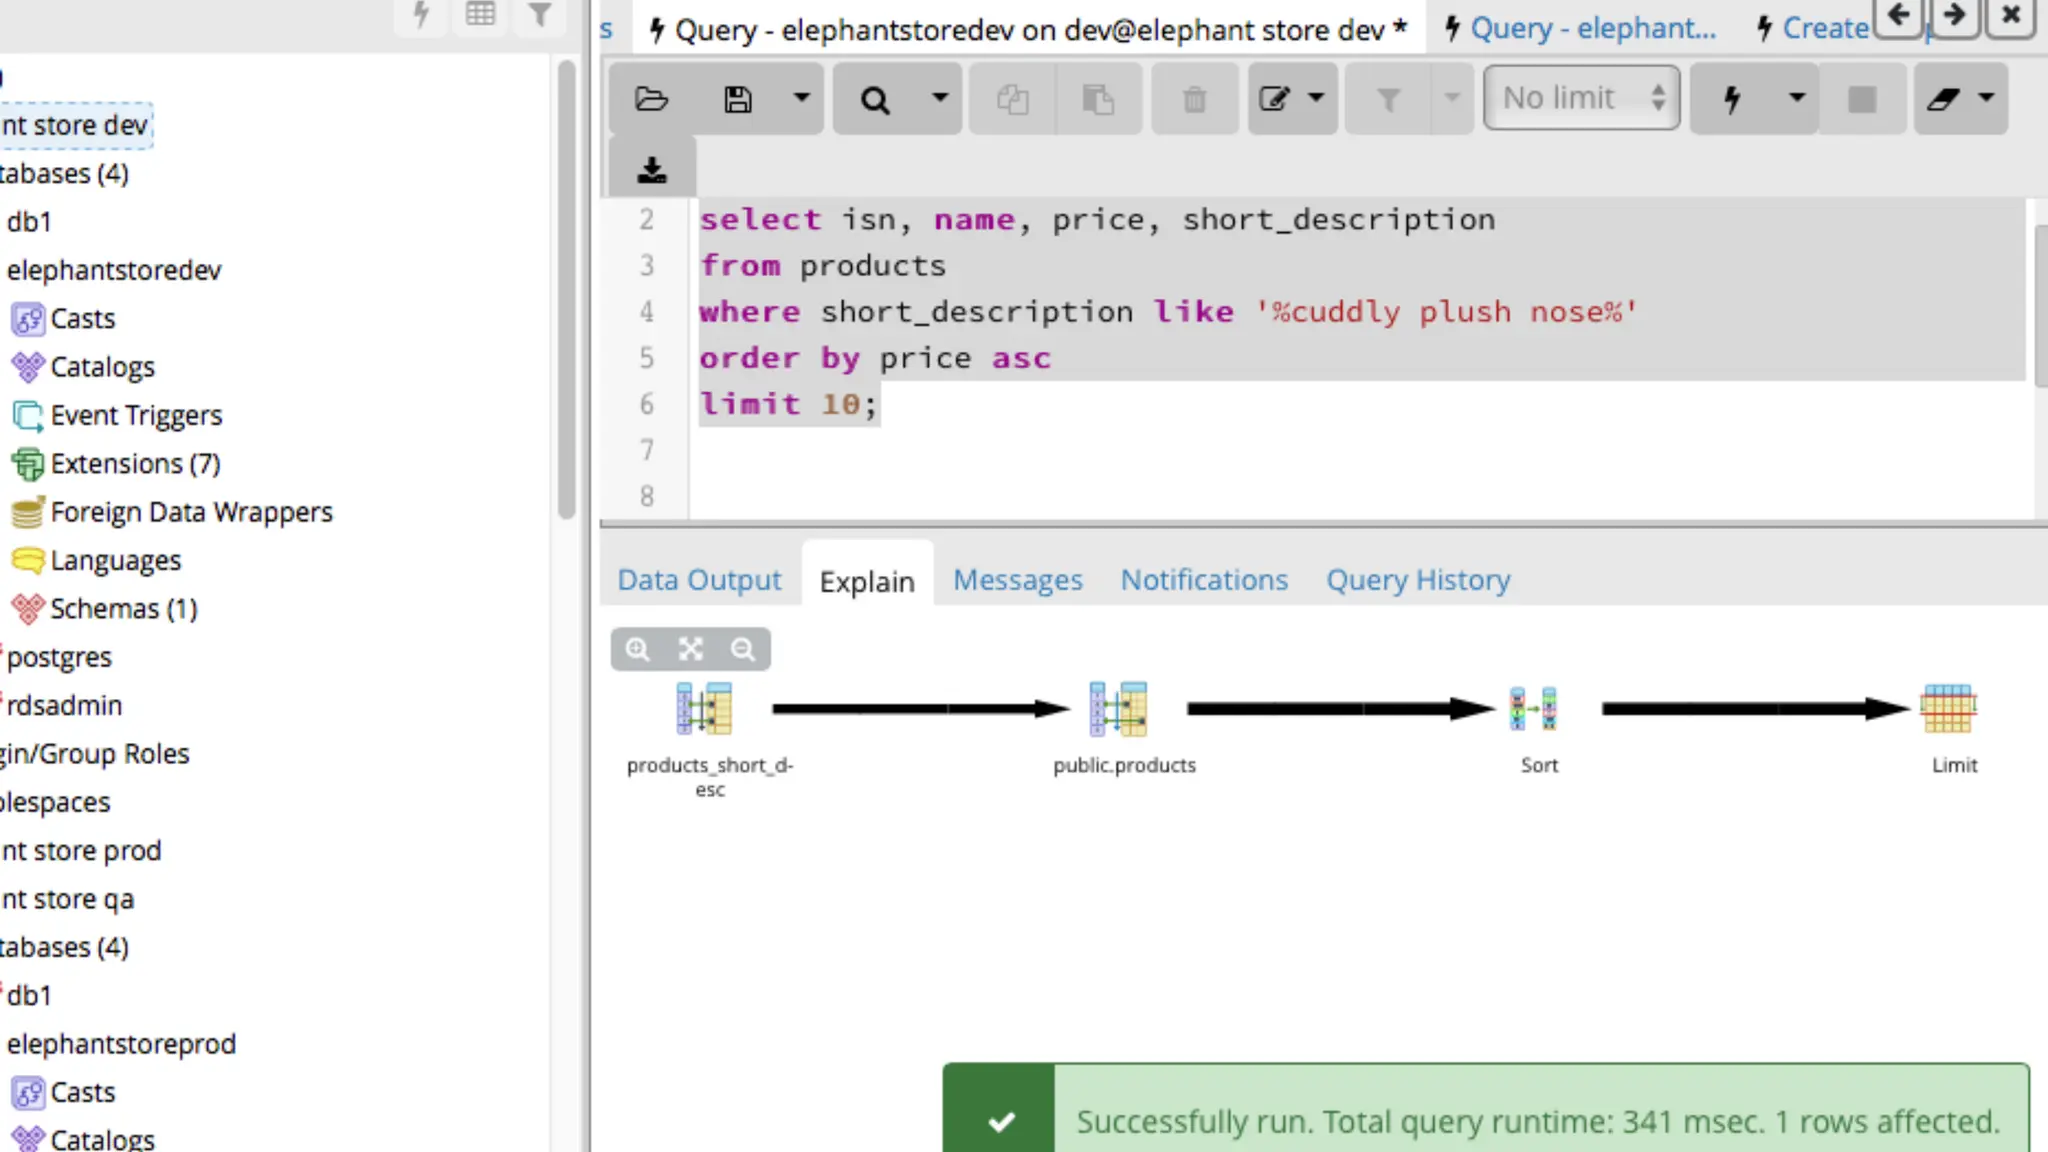Expand the execute options dropdown arrow
This screenshot has height=1152, width=2048.
point(1797,98)
